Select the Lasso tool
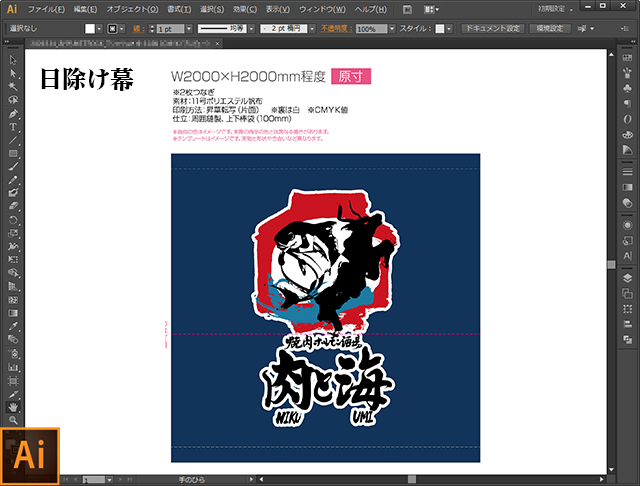The height and width of the screenshot is (486, 640). click(x=13, y=100)
